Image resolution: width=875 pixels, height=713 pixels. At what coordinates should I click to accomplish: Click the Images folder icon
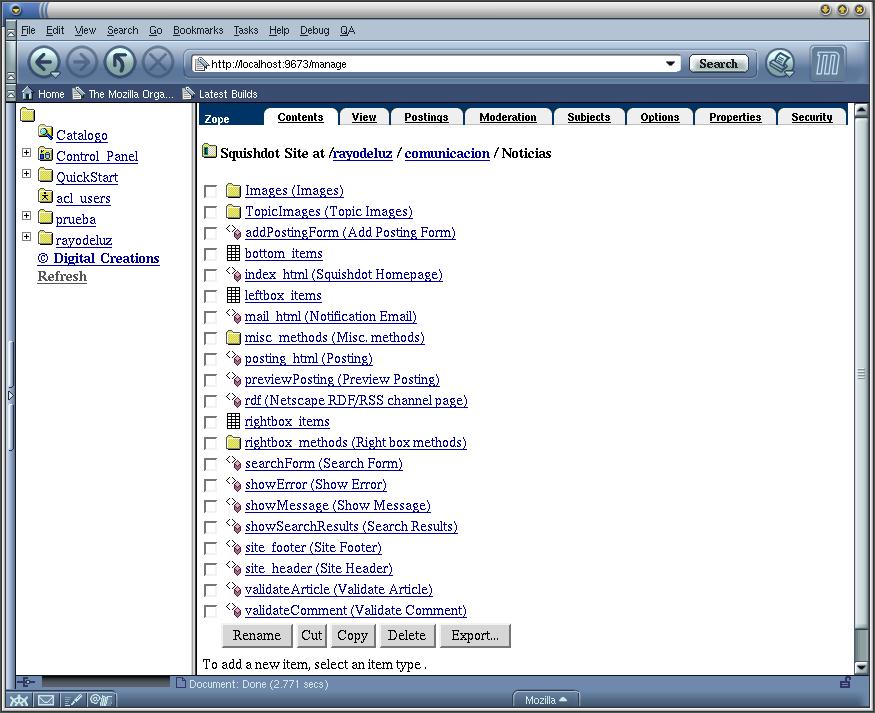coord(233,191)
